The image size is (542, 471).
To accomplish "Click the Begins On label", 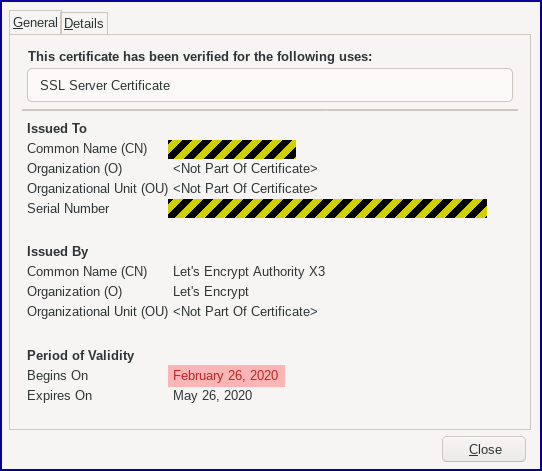I will (x=58, y=376).
